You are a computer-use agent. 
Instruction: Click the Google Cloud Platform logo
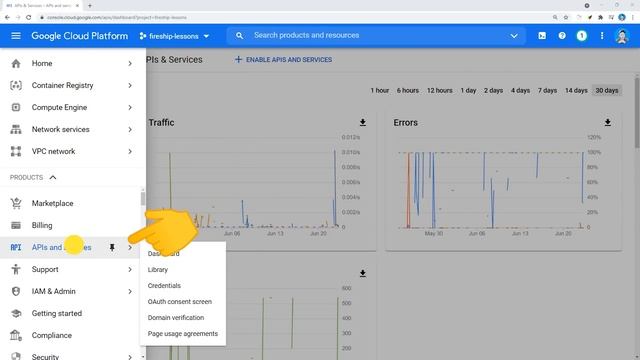(x=80, y=36)
